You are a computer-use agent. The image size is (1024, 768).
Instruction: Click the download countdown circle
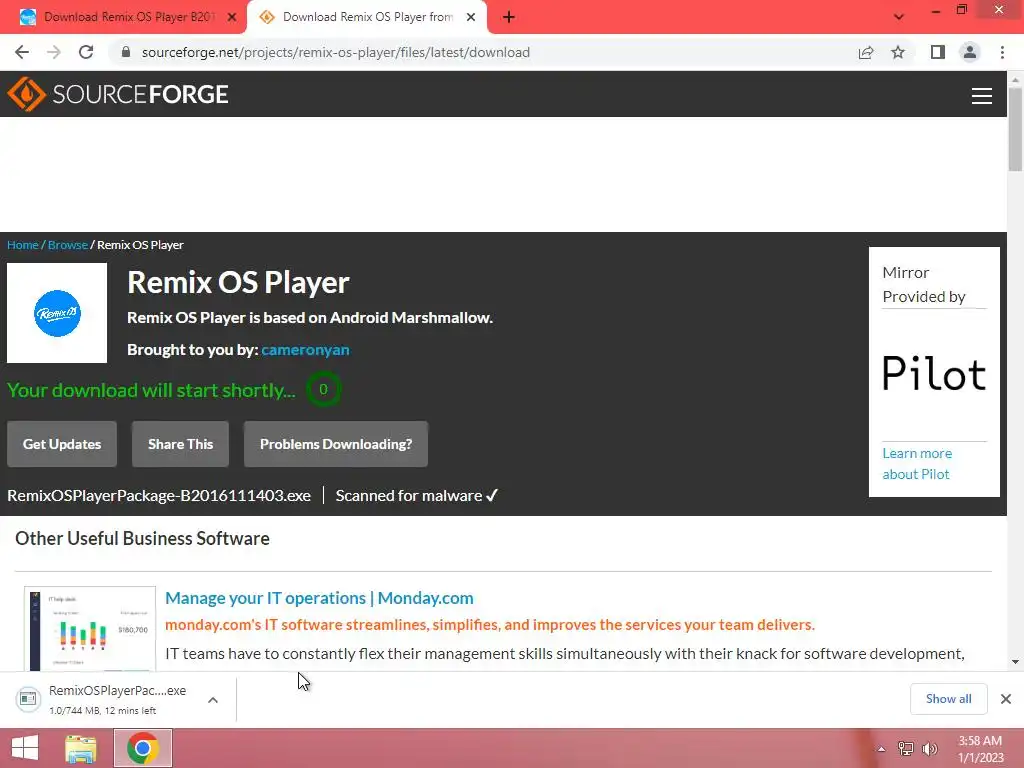click(323, 389)
